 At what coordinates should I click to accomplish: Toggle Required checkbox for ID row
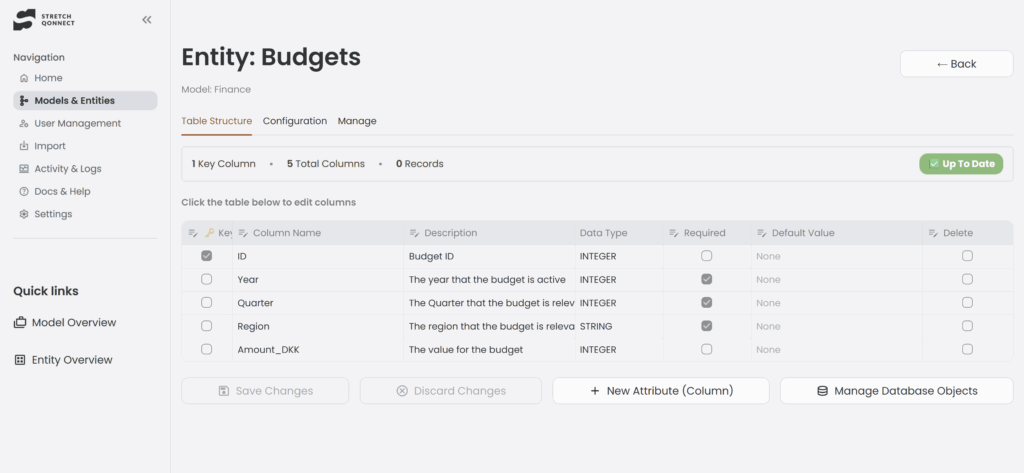[x=706, y=256]
